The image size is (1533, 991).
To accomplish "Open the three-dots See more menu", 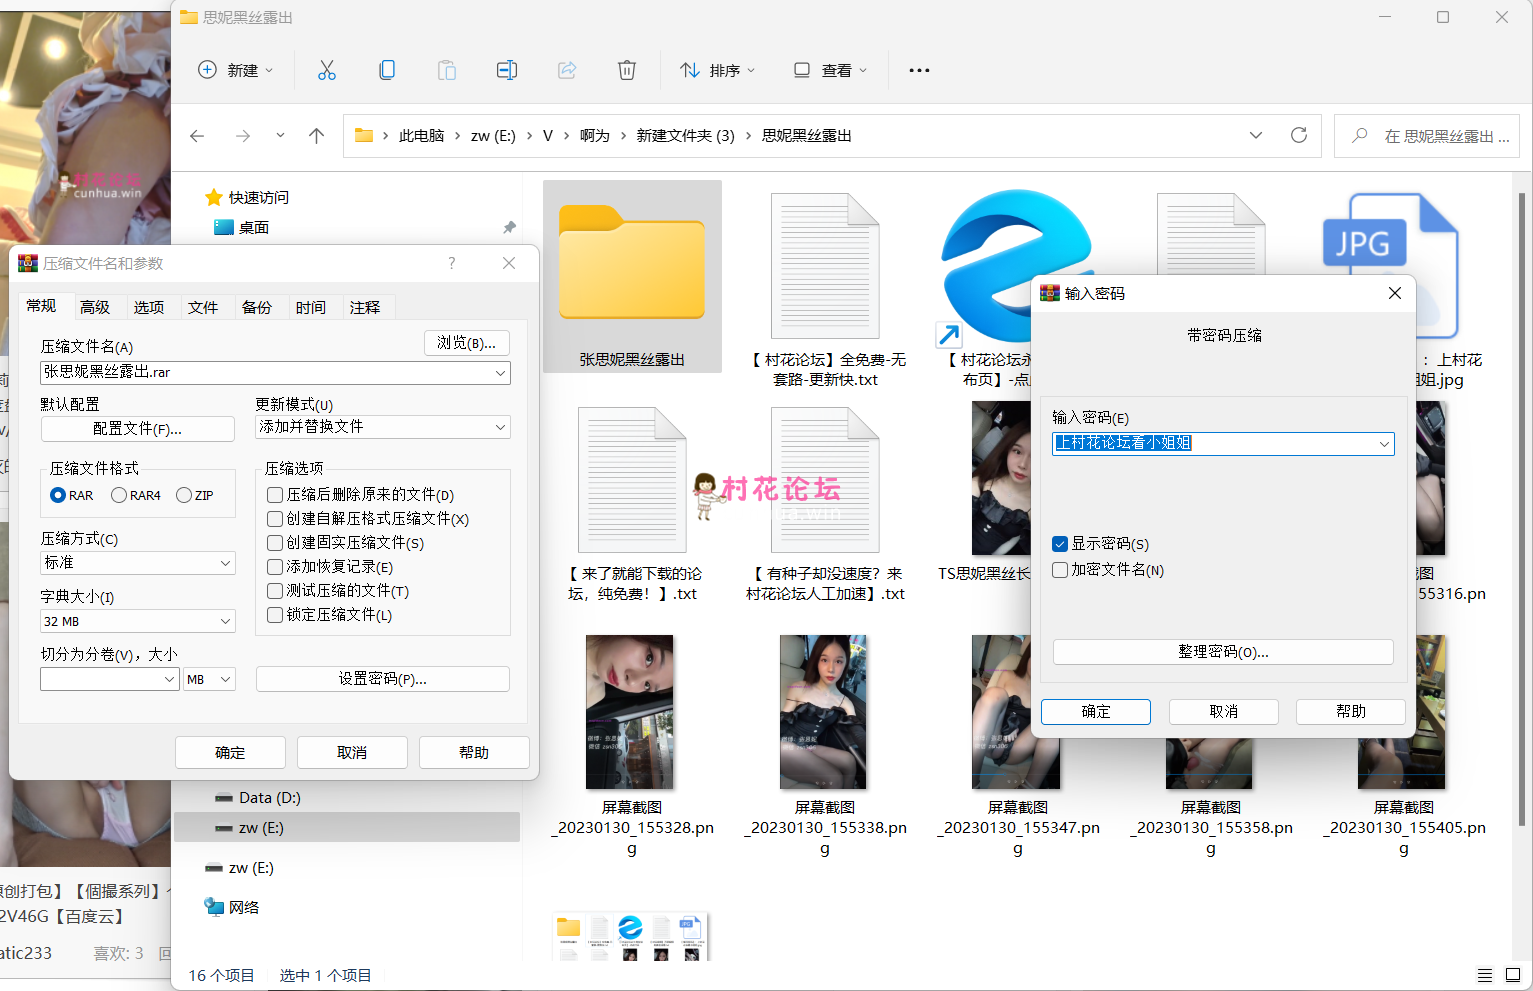I will pos(919,70).
